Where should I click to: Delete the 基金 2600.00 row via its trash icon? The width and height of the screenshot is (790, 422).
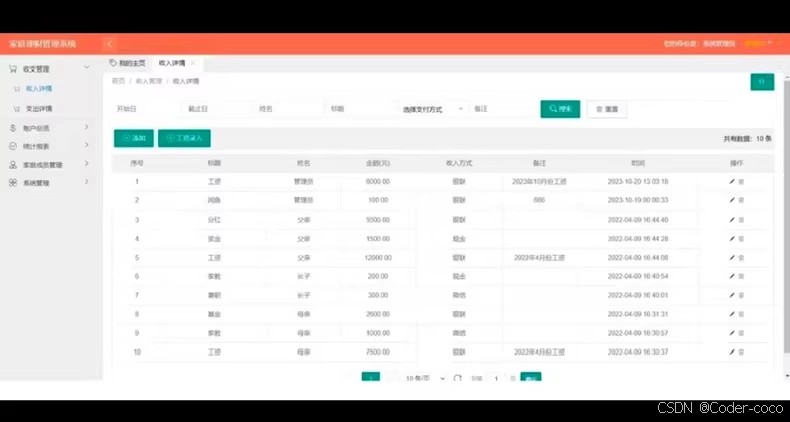[741, 314]
